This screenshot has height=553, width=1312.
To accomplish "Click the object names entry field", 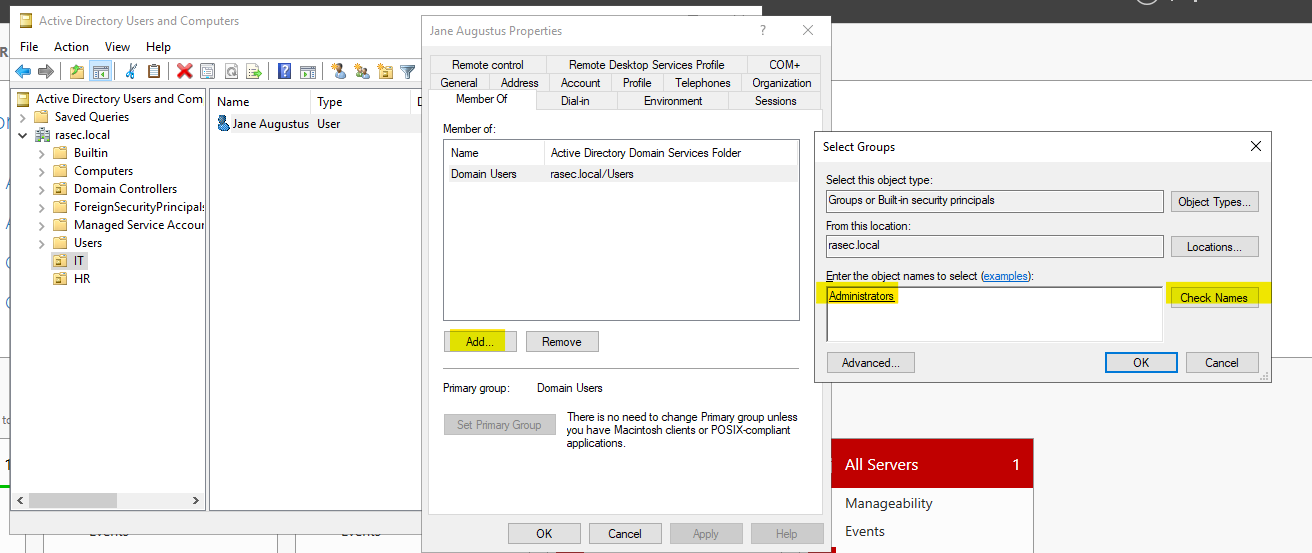I will click(x=994, y=313).
